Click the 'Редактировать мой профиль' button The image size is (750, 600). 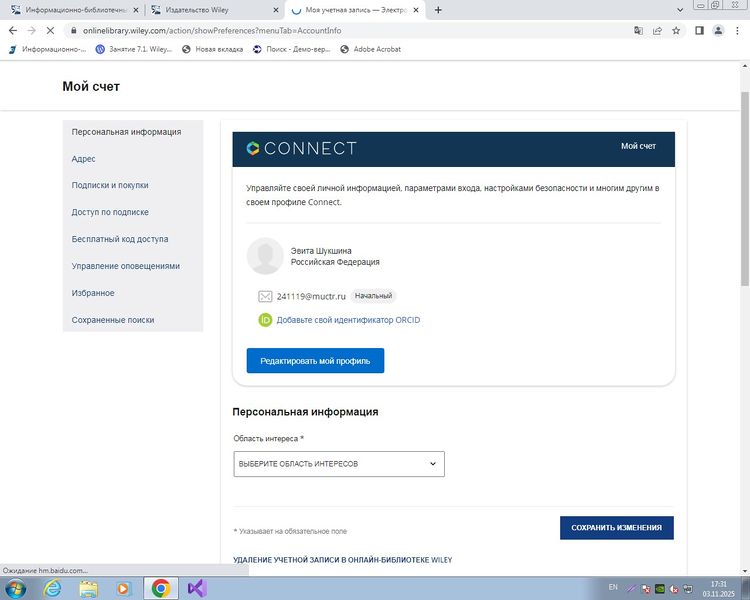[315, 360]
